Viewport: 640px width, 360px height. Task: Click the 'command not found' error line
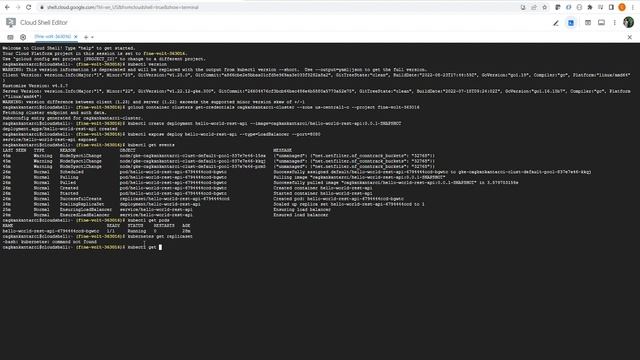click(49, 242)
